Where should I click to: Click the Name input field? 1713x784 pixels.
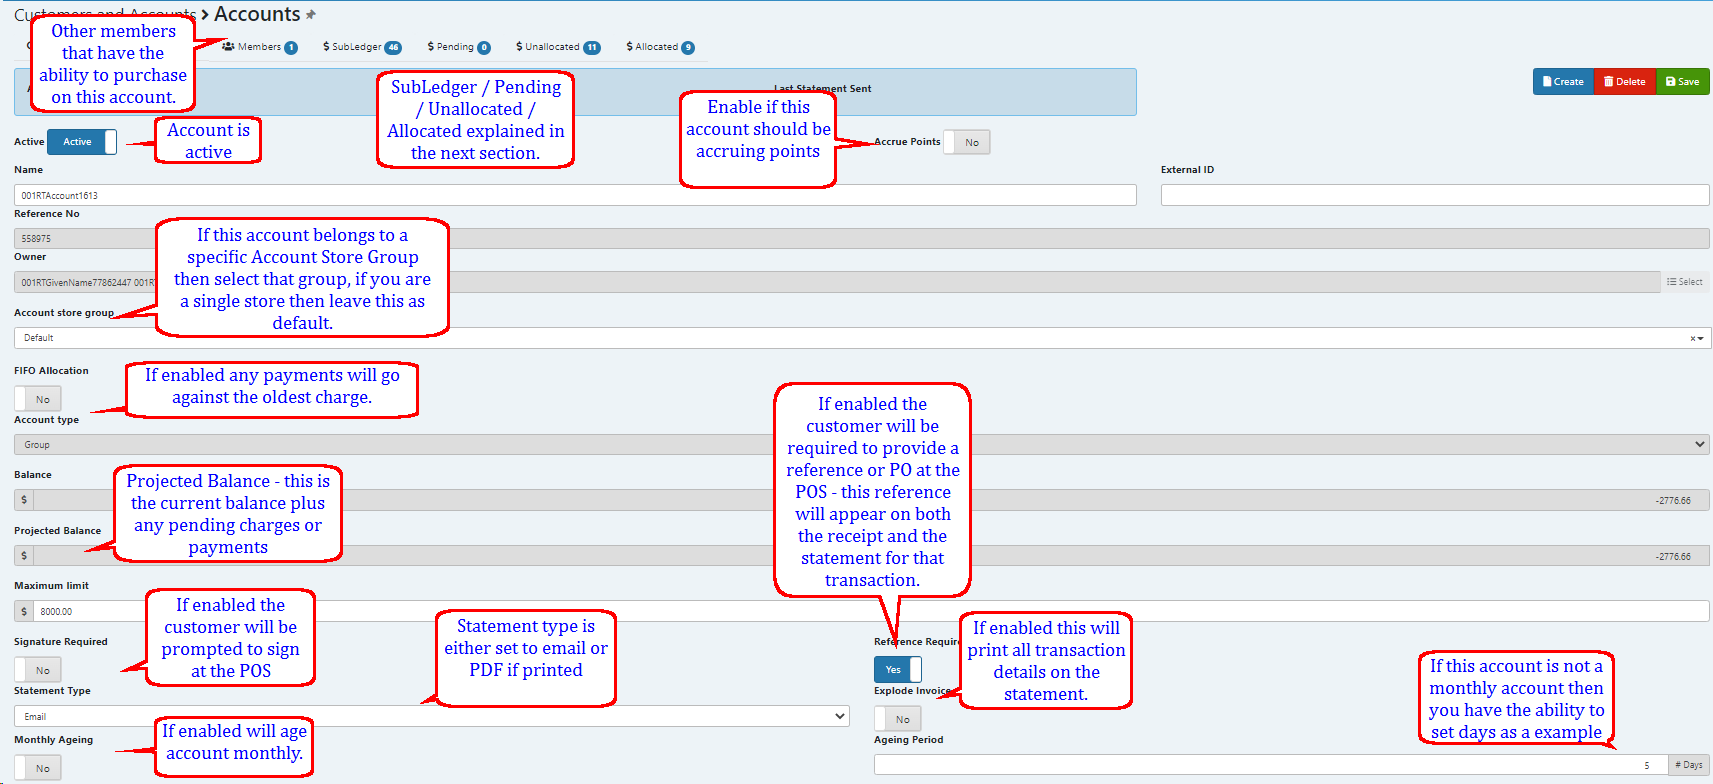tap(575, 195)
